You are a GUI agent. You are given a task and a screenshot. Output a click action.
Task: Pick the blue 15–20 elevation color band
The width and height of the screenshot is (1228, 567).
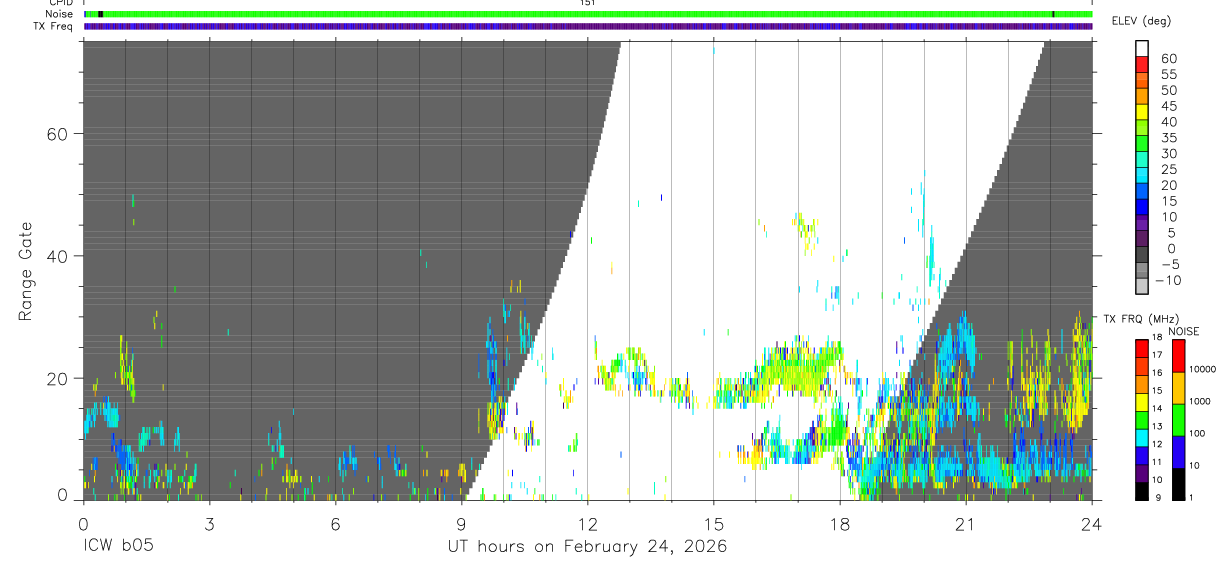(1142, 192)
